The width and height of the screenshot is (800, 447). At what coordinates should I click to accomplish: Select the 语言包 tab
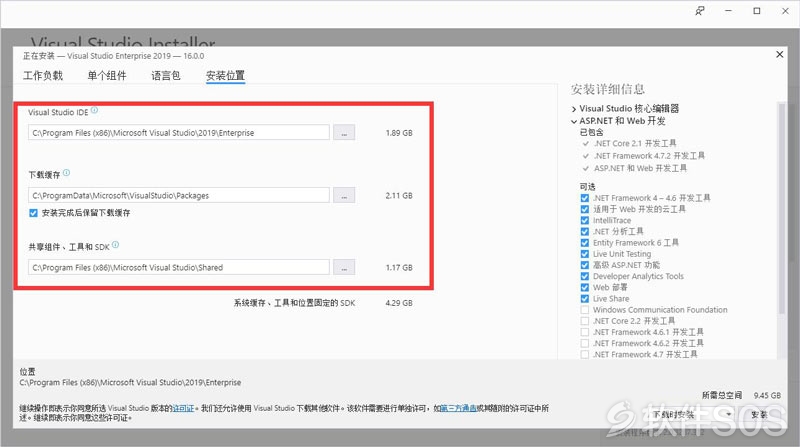click(166, 76)
